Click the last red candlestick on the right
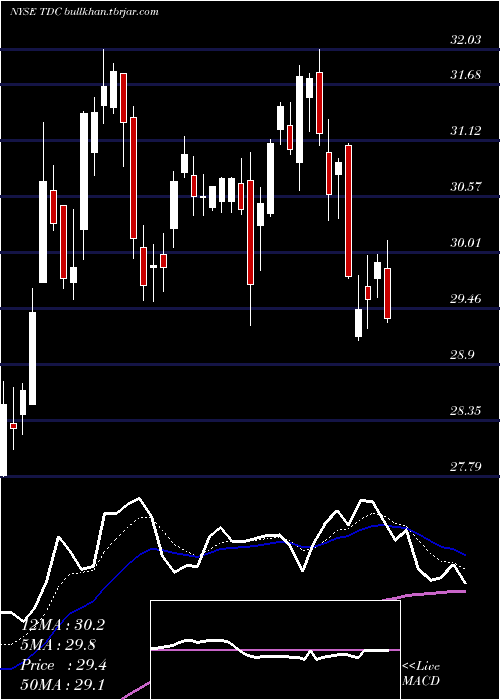 coord(388,293)
